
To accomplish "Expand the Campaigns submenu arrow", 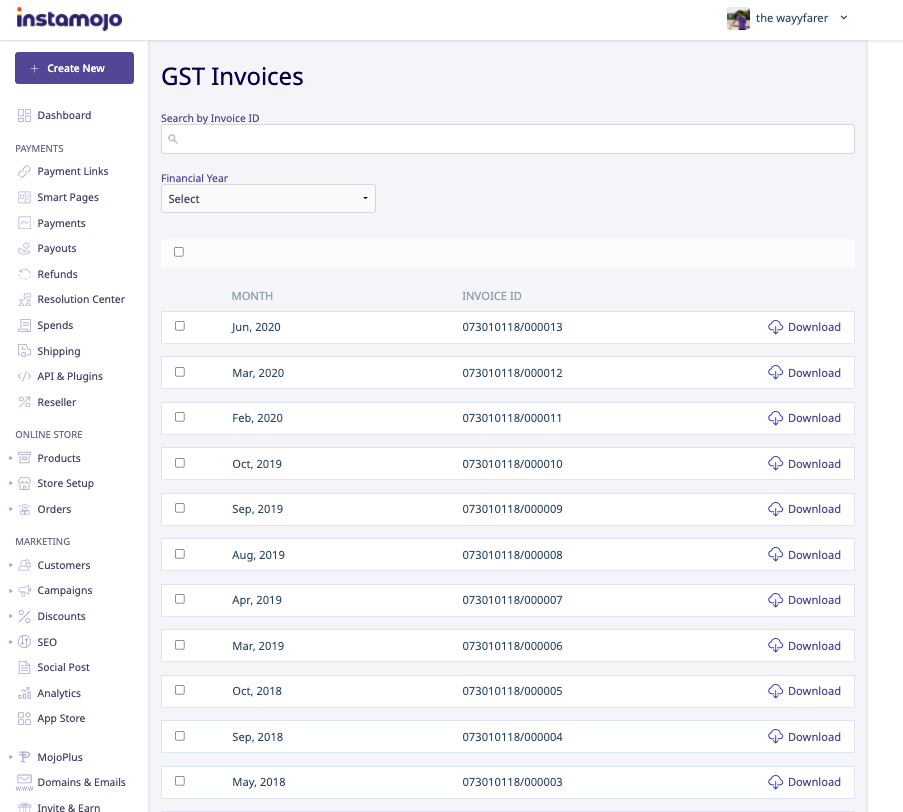I will [10, 590].
